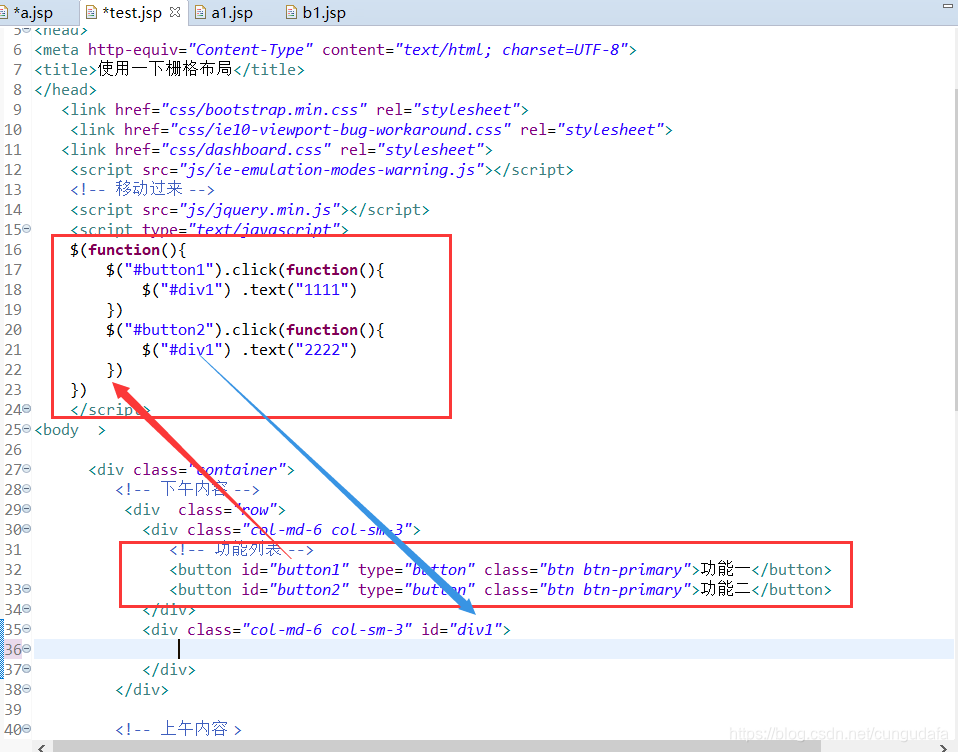Toggle the fold at line 37
Viewport: 958px width, 752px height.
26,669
